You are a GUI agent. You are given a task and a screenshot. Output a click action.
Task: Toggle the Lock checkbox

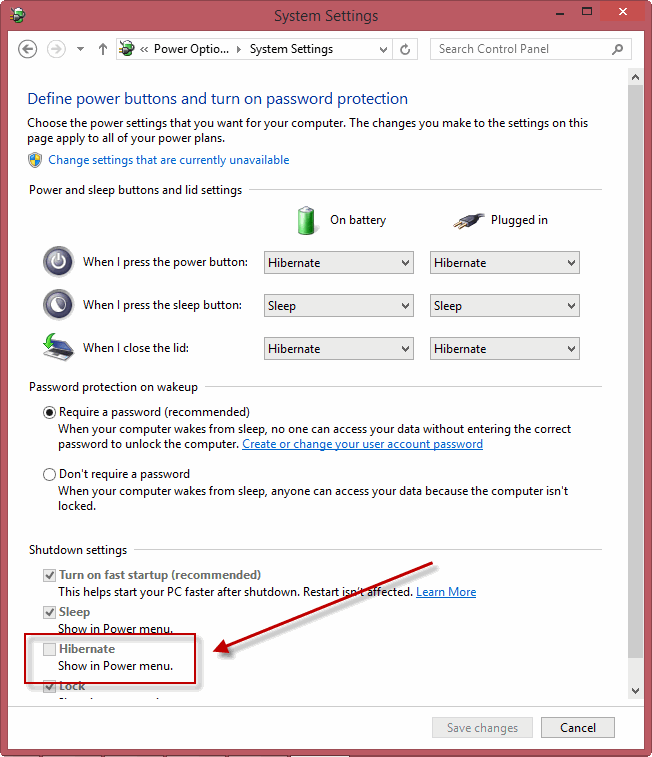[49, 686]
